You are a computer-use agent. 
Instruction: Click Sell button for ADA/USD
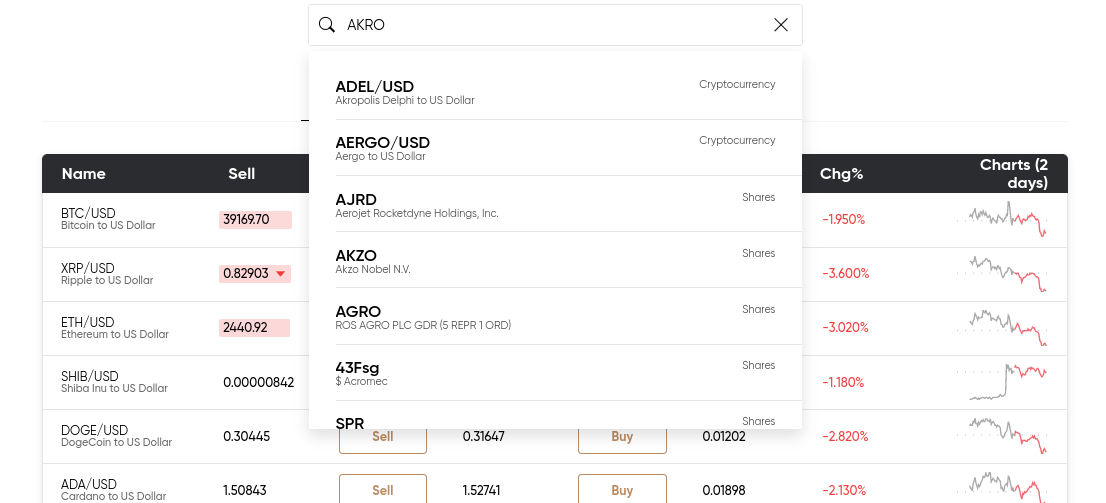(382, 489)
